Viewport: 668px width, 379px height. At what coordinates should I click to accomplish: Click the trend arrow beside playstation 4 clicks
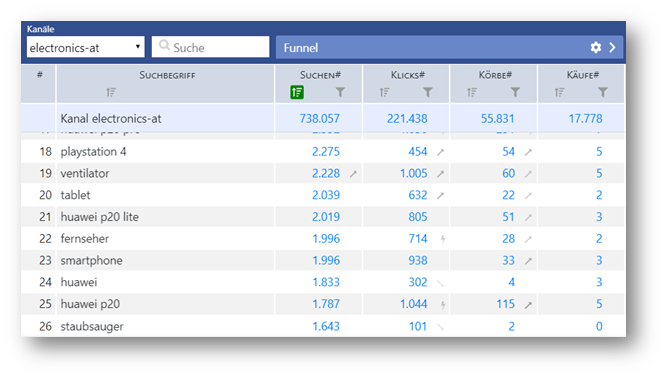(441, 152)
